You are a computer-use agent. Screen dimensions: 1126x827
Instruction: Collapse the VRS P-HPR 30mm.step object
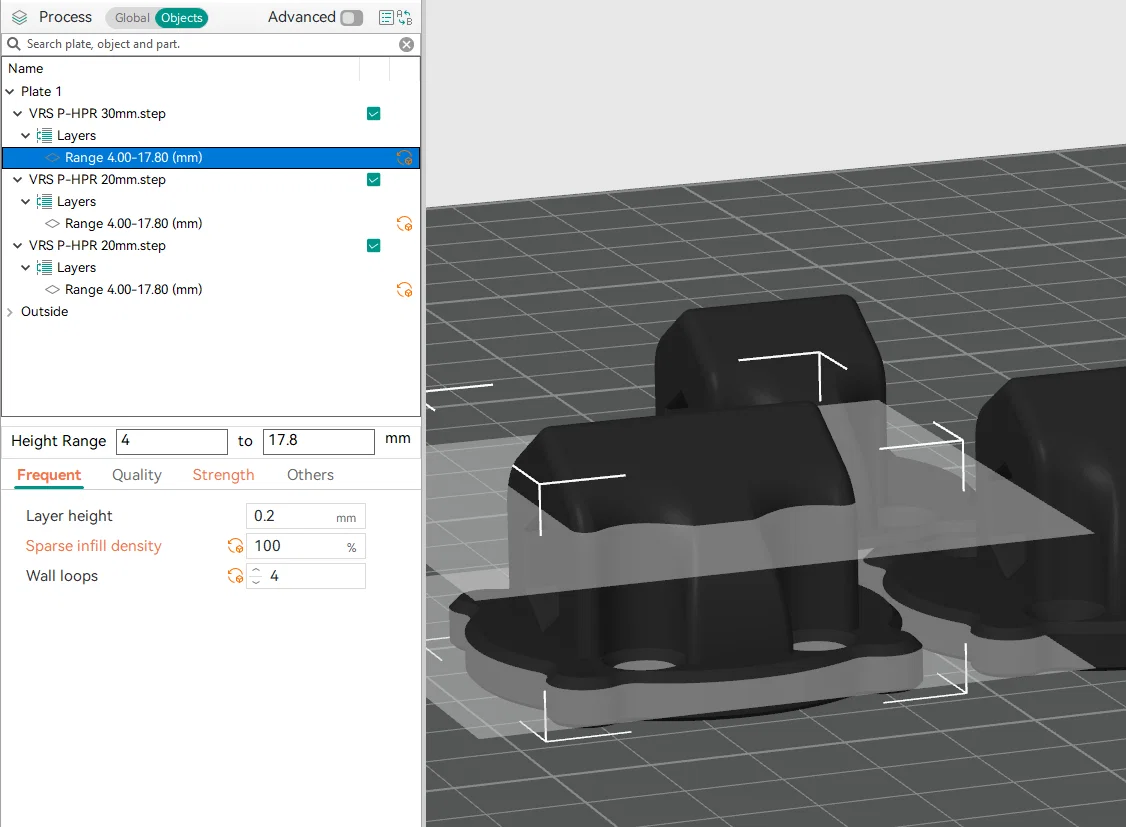(x=17, y=113)
